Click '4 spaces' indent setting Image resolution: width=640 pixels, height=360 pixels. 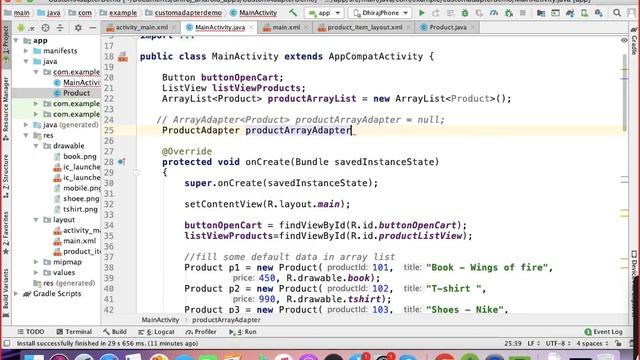point(594,344)
